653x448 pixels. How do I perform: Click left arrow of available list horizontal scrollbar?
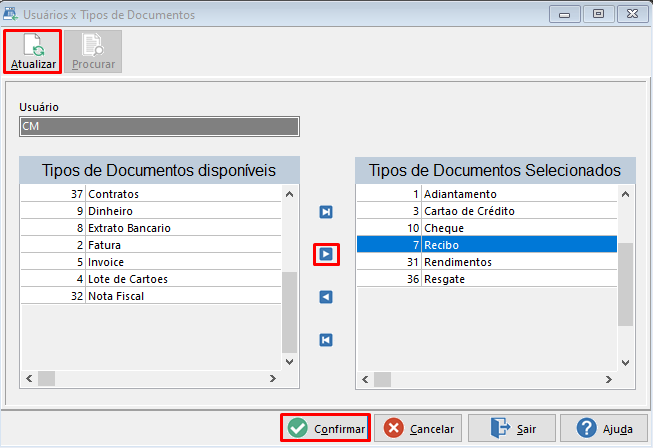(x=29, y=378)
